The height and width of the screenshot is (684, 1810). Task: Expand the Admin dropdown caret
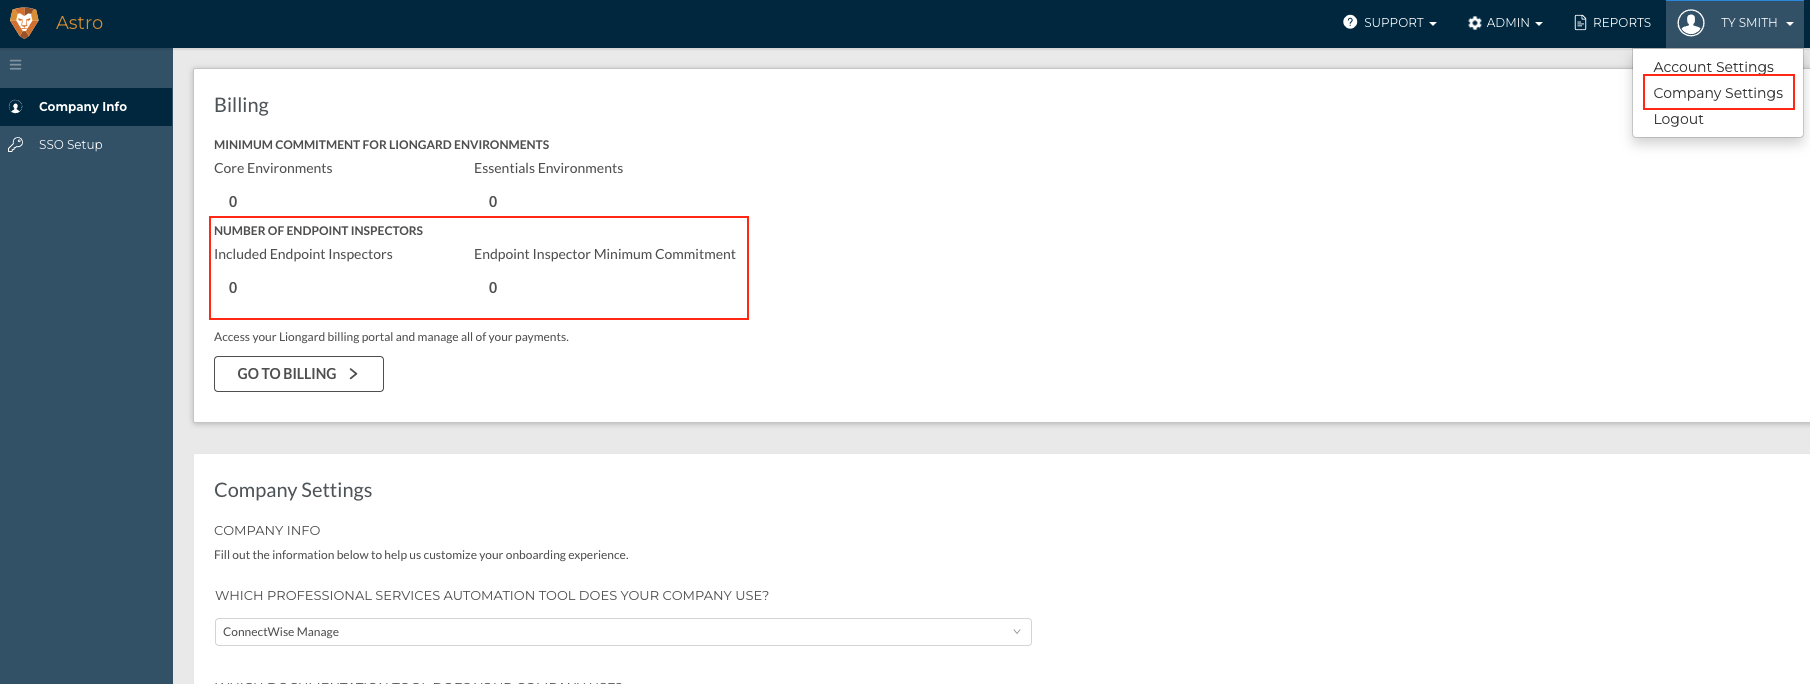click(x=1539, y=24)
